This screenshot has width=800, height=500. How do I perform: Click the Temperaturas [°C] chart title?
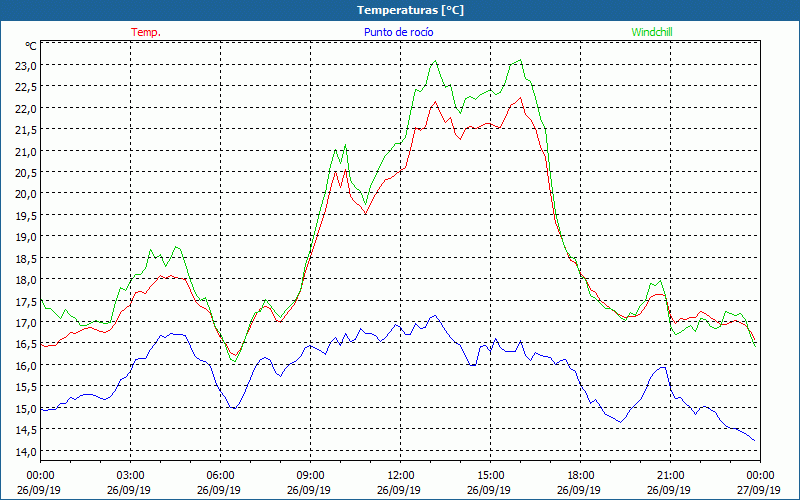tap(410, 10)
